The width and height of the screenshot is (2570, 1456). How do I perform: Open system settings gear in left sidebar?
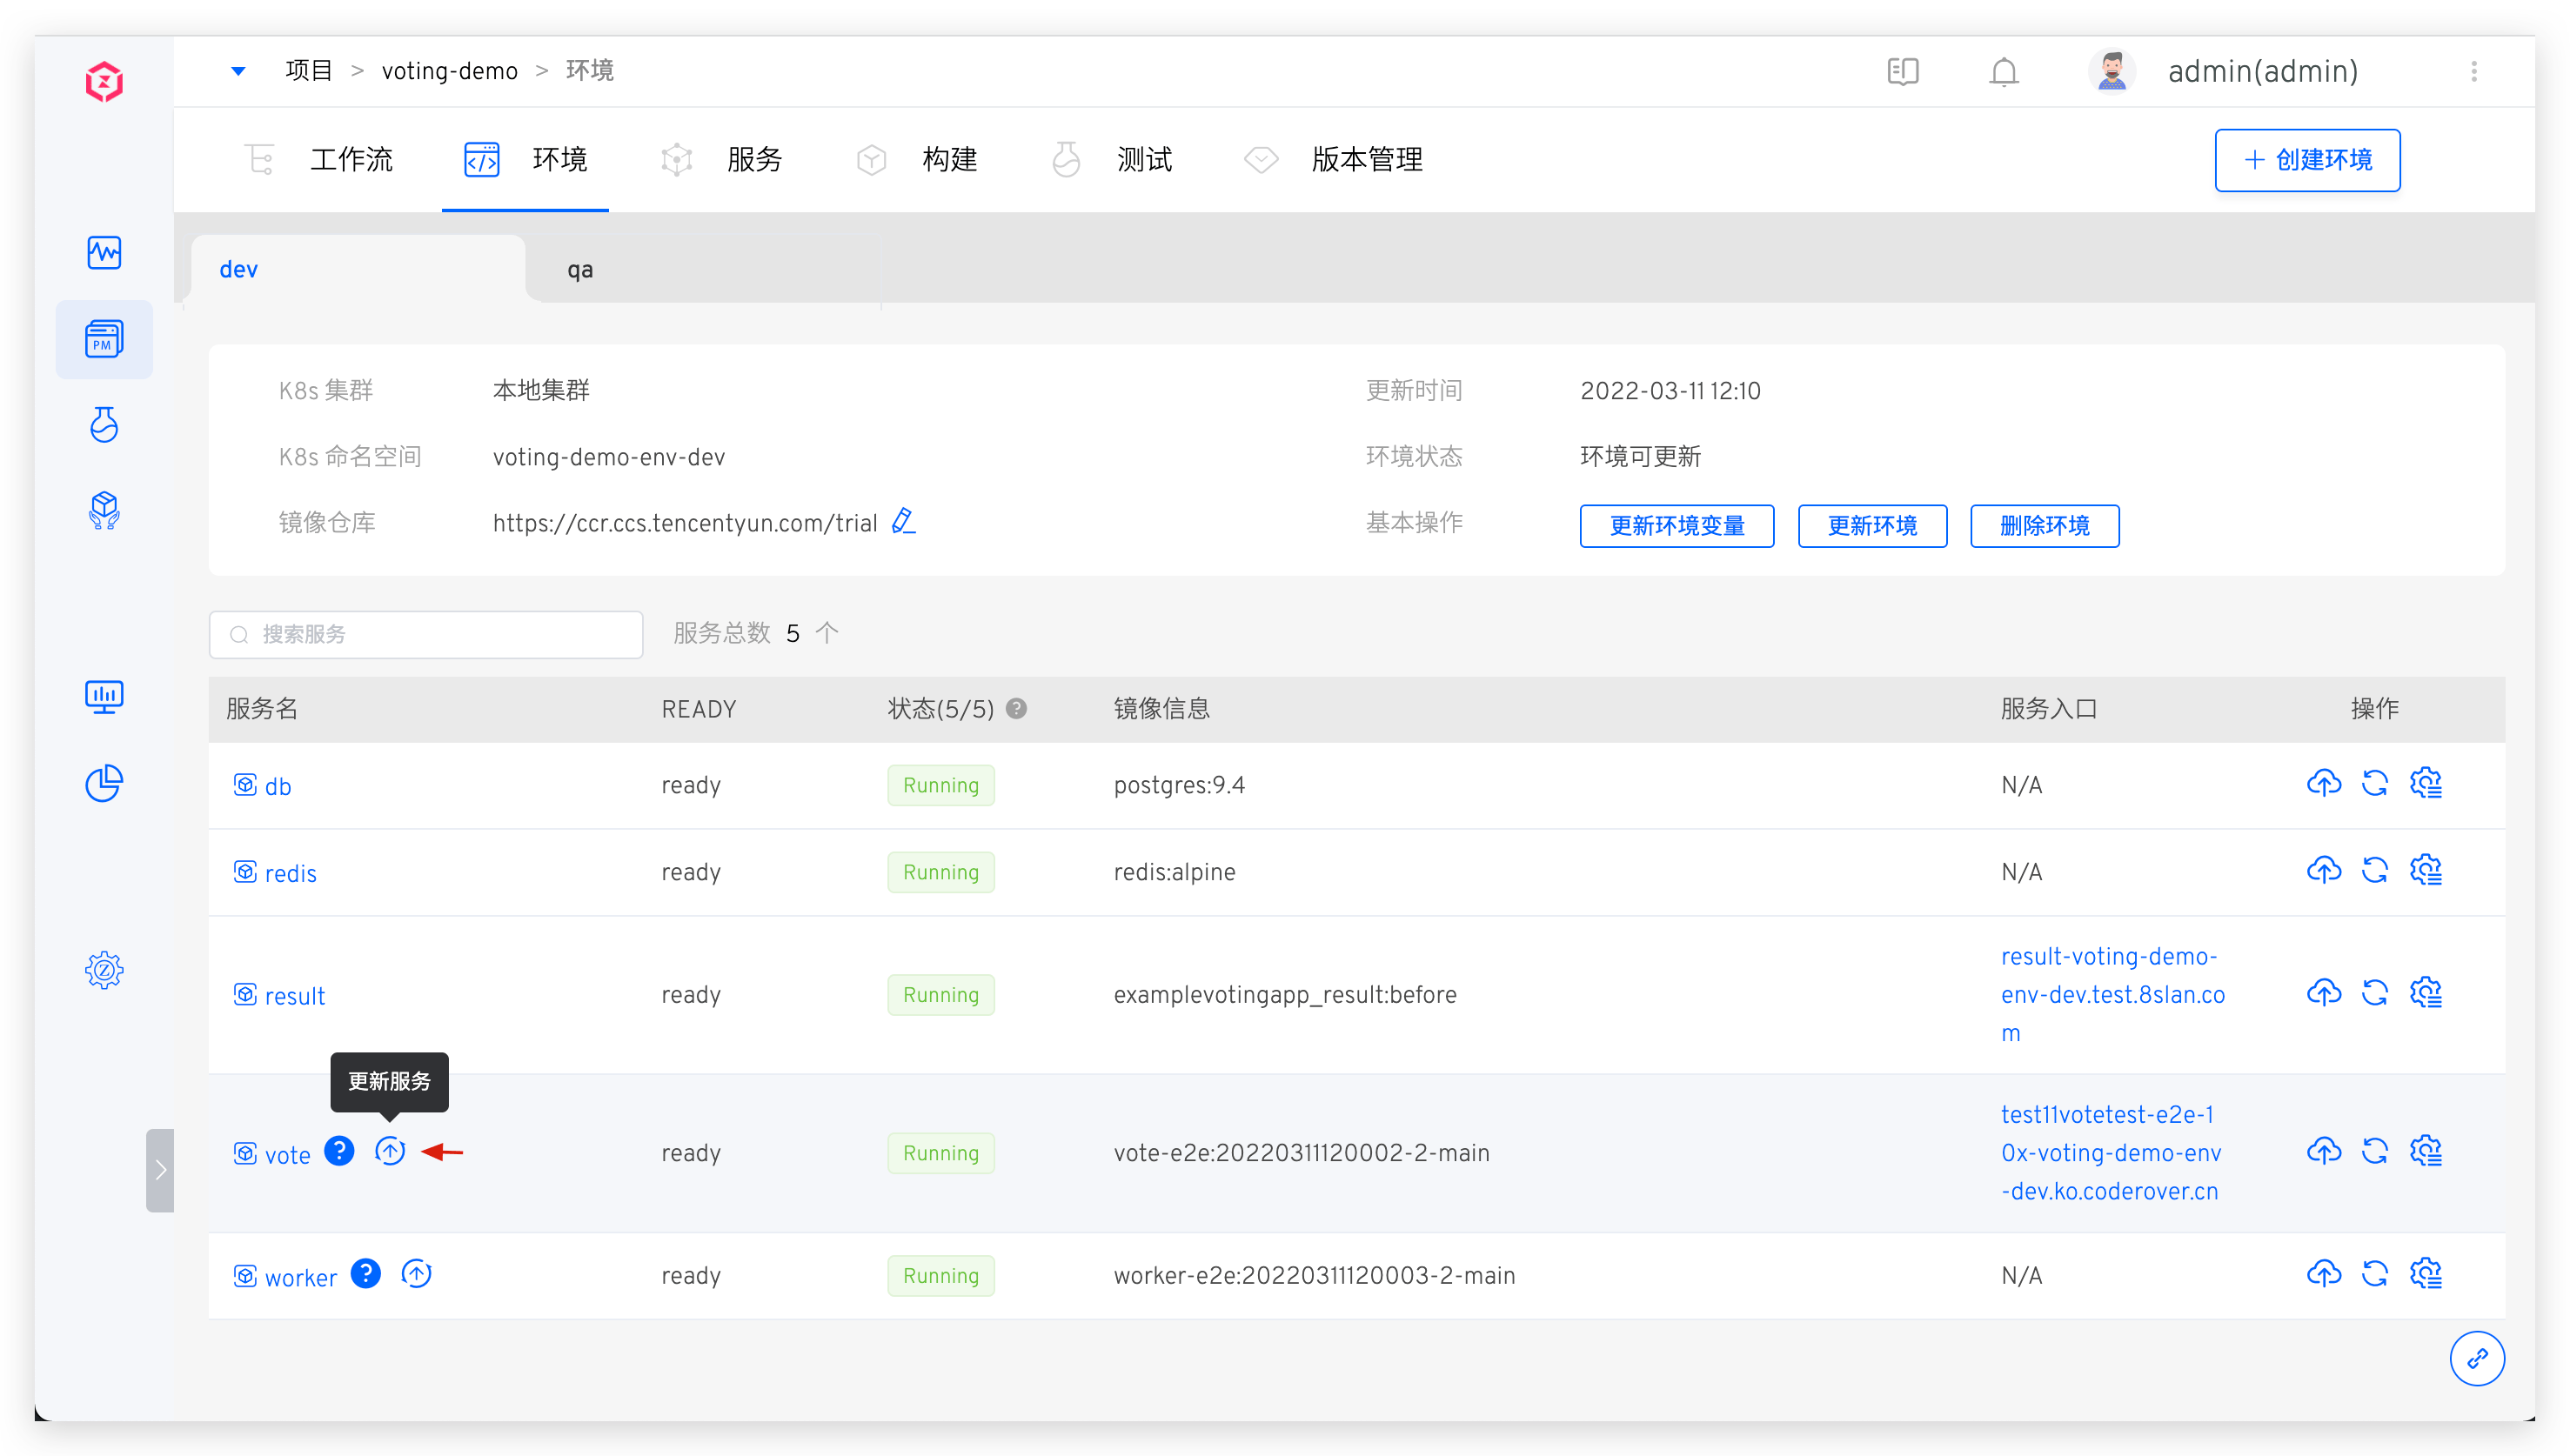(104, 970)
